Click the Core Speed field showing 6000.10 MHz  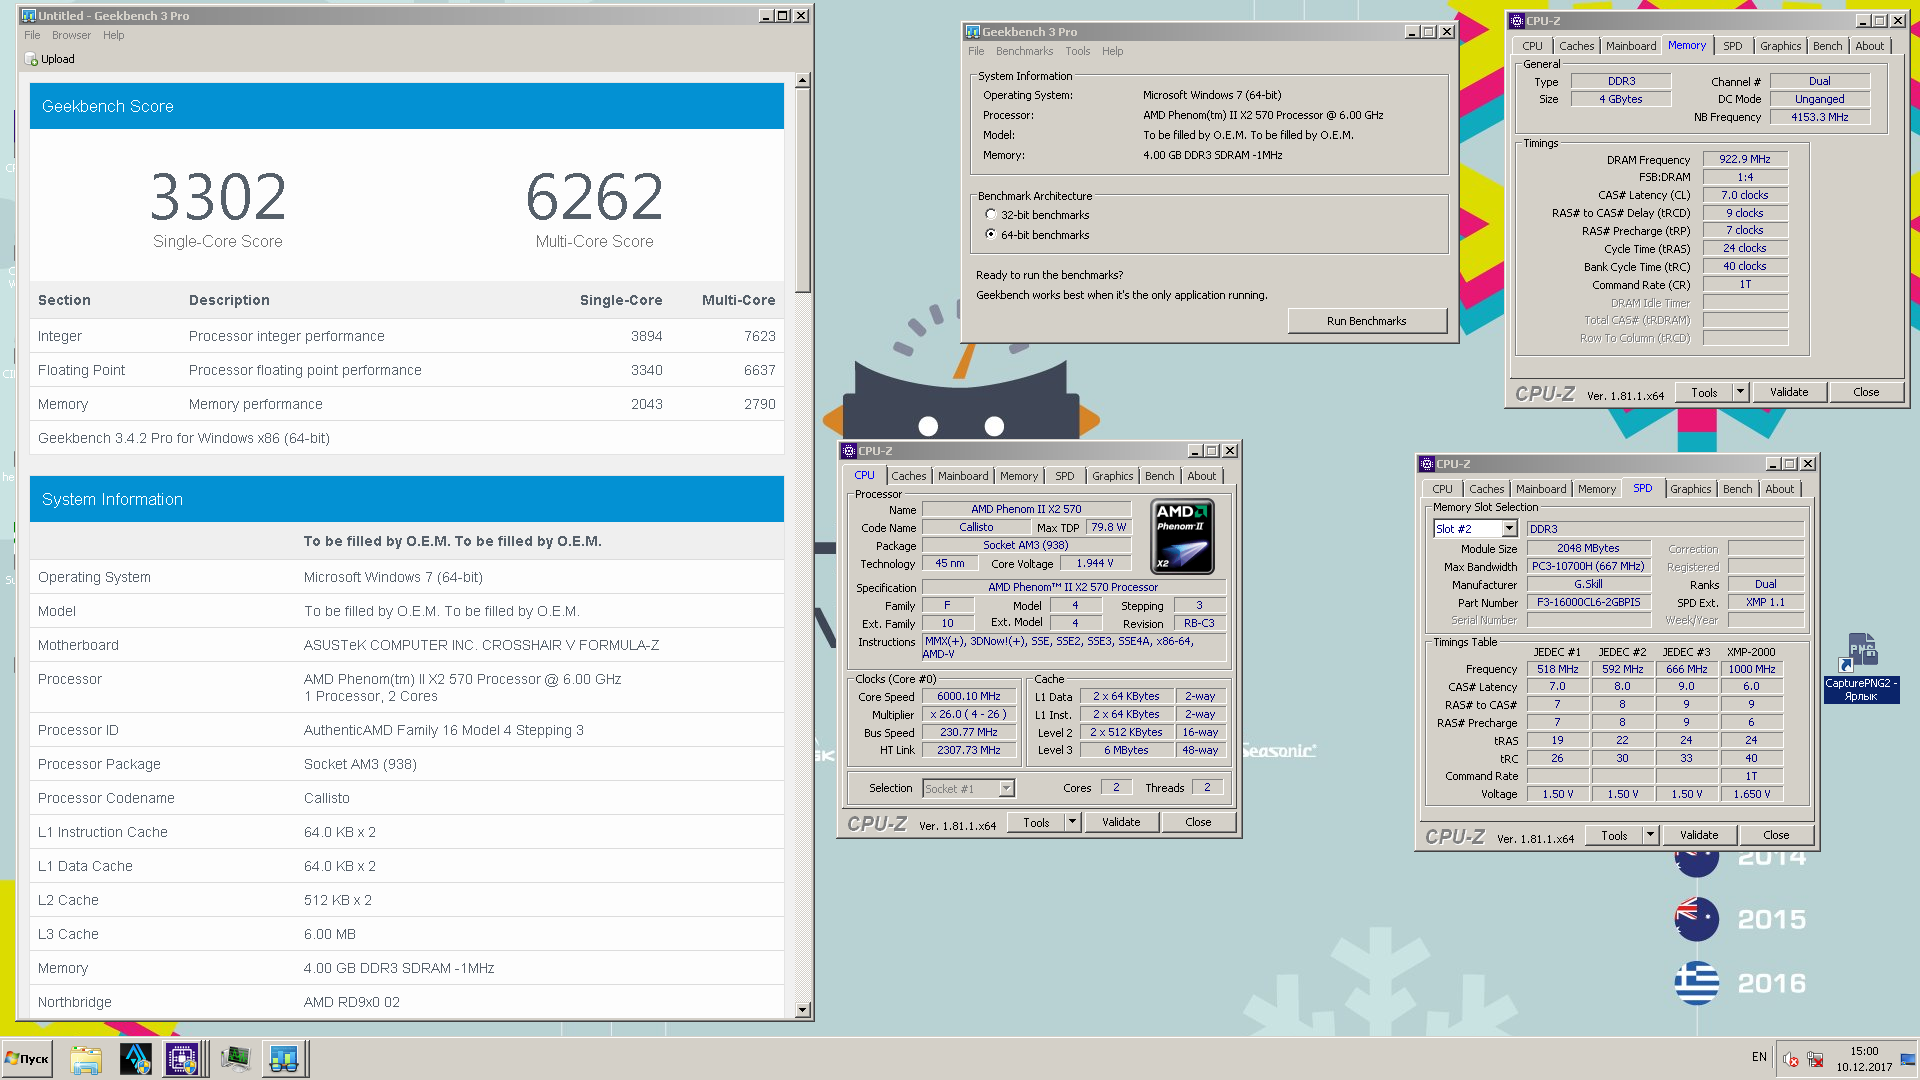tap(968, 697)
